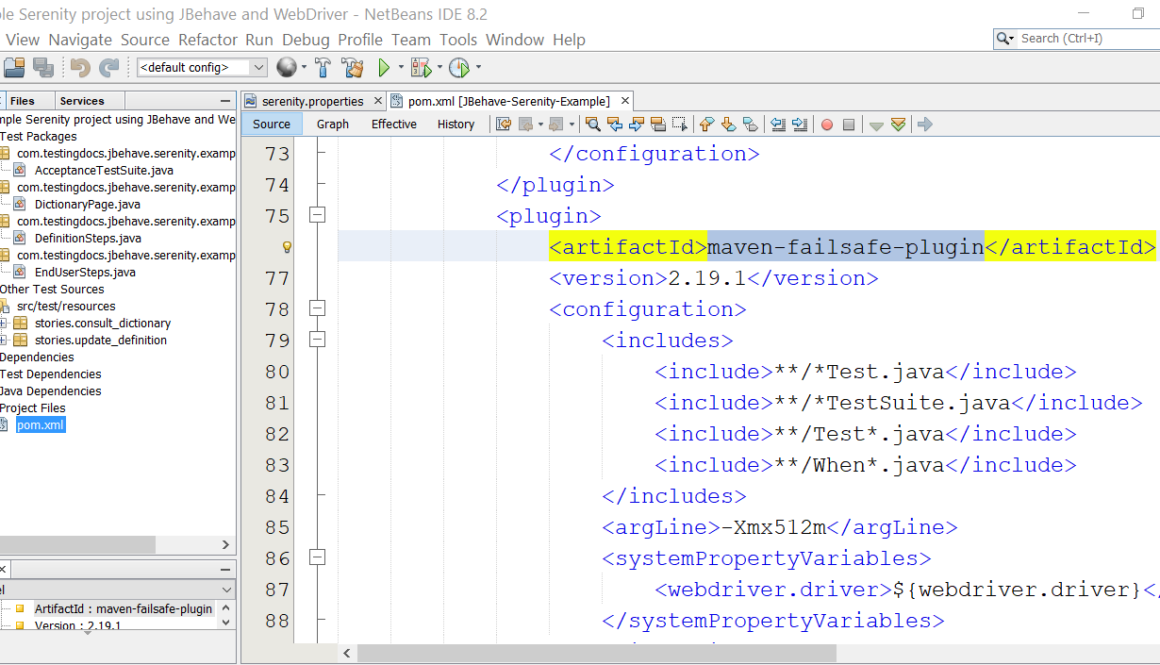Click Find Selection magnifier in editor toolbar
This screenshot has height=665, width=1160.
(x=593, y=124)
